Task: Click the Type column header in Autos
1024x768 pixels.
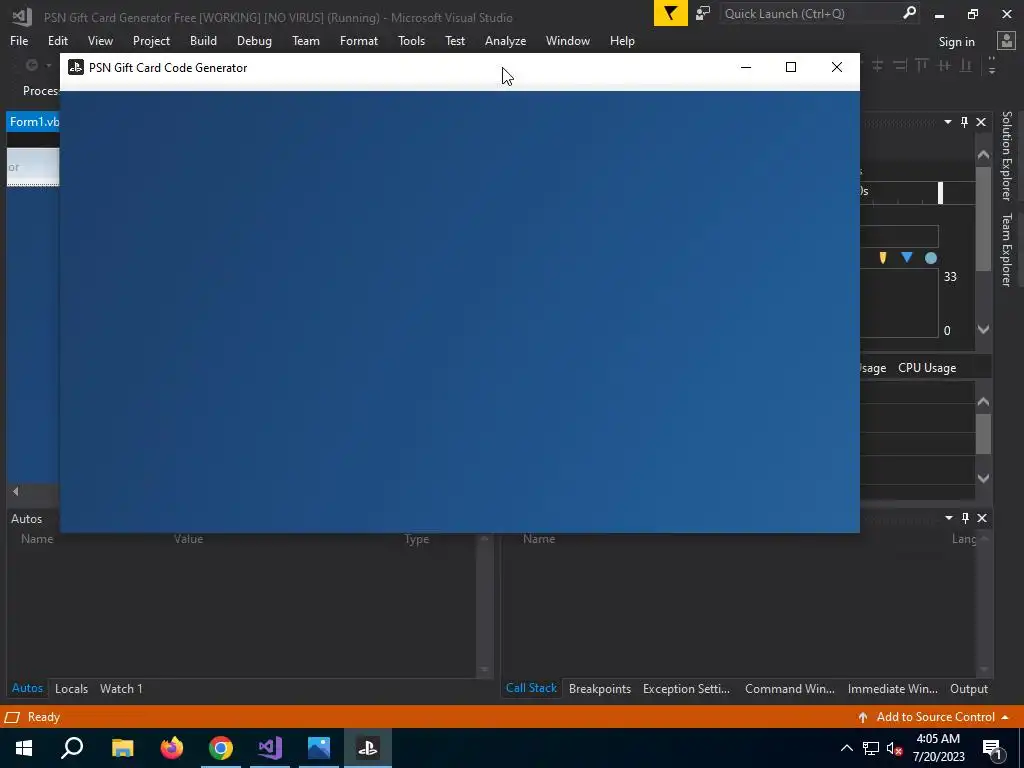Action: [x=416, y=539]
